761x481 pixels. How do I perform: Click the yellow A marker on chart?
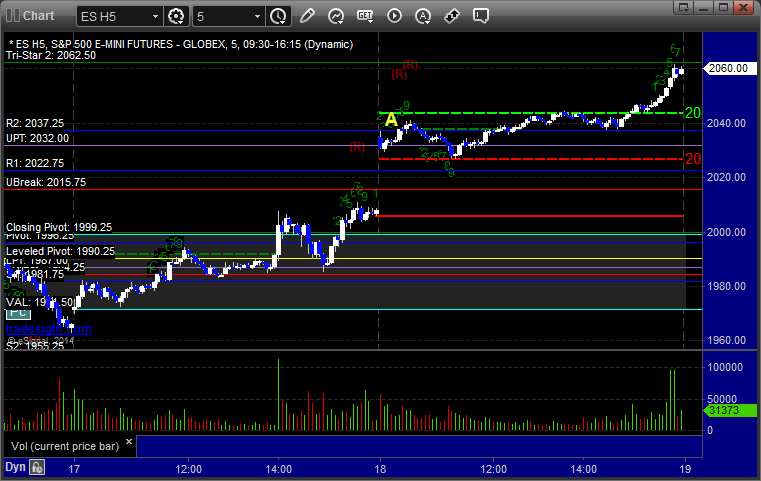click(391, 120)
